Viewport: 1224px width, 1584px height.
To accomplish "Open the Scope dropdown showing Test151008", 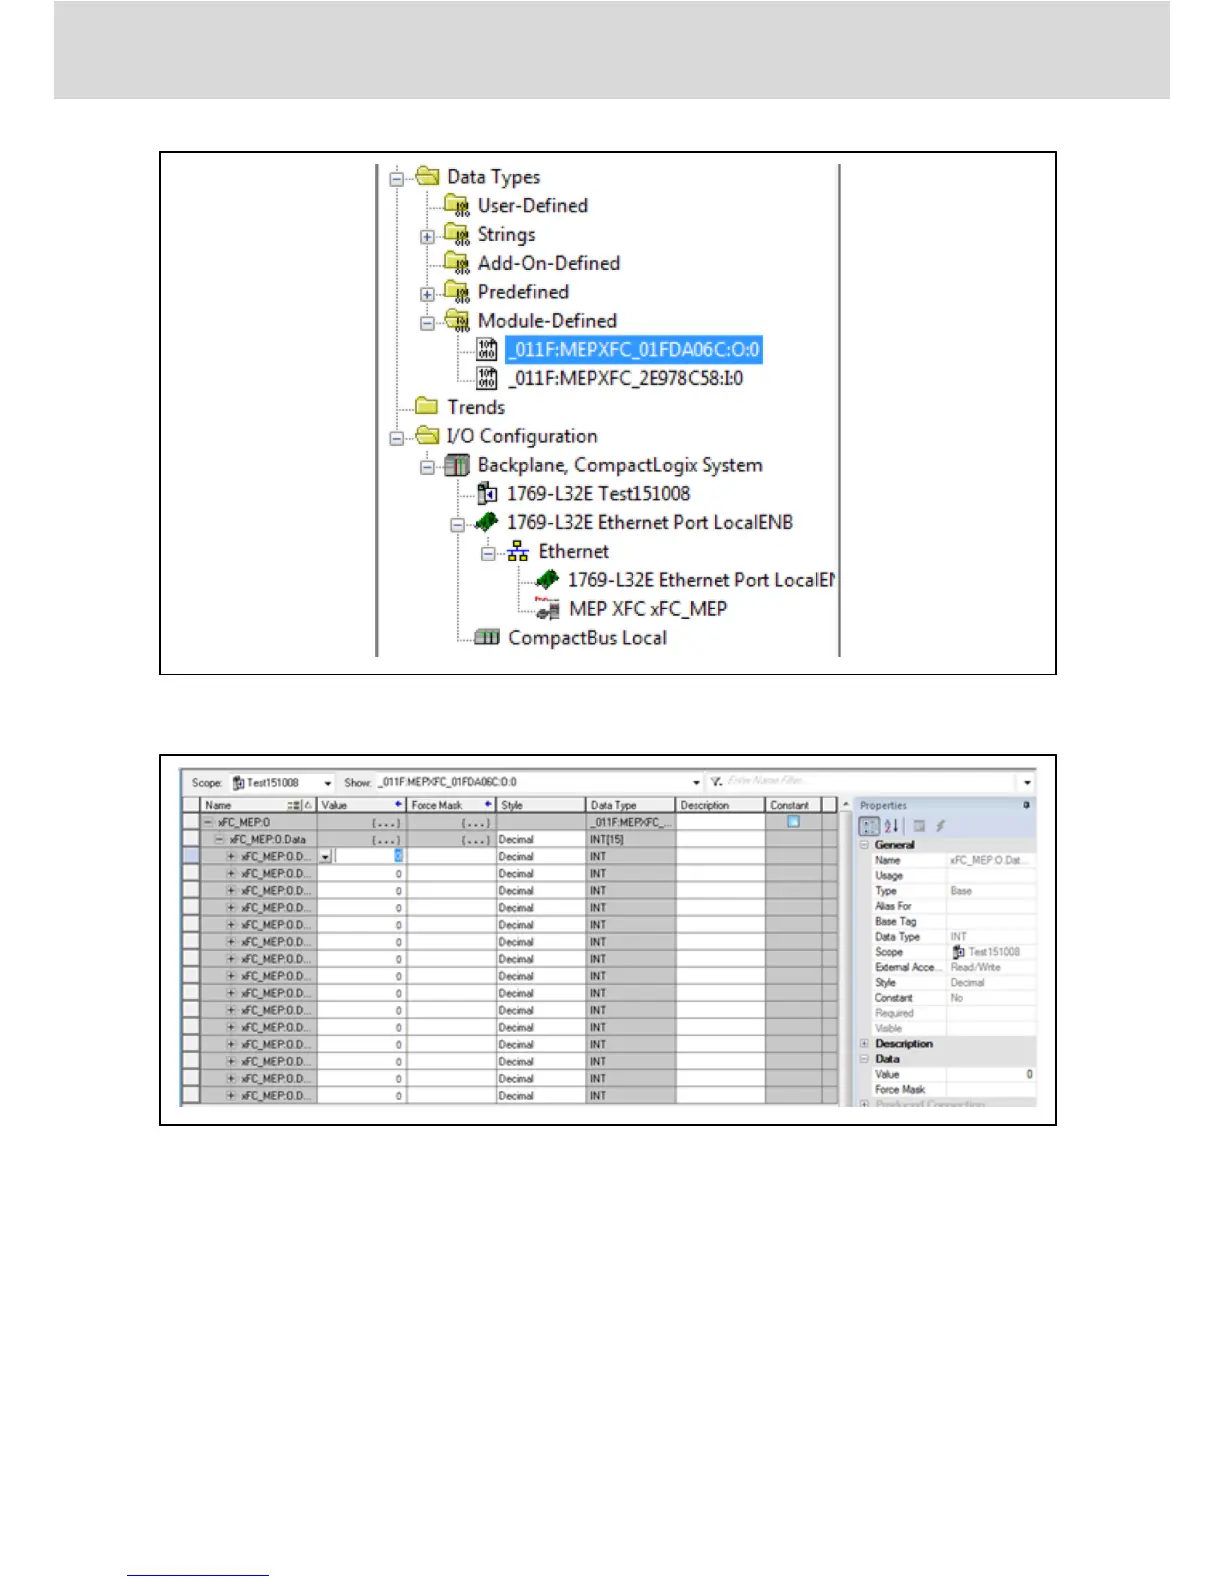I will pyautogui.click(x=327, y=783).
